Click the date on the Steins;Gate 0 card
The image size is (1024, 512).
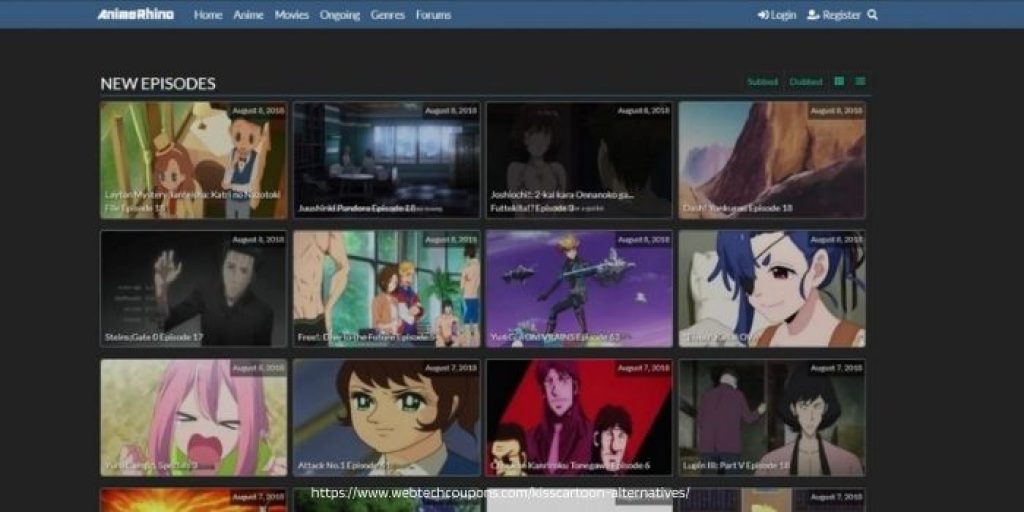click(x=258, y=240)
